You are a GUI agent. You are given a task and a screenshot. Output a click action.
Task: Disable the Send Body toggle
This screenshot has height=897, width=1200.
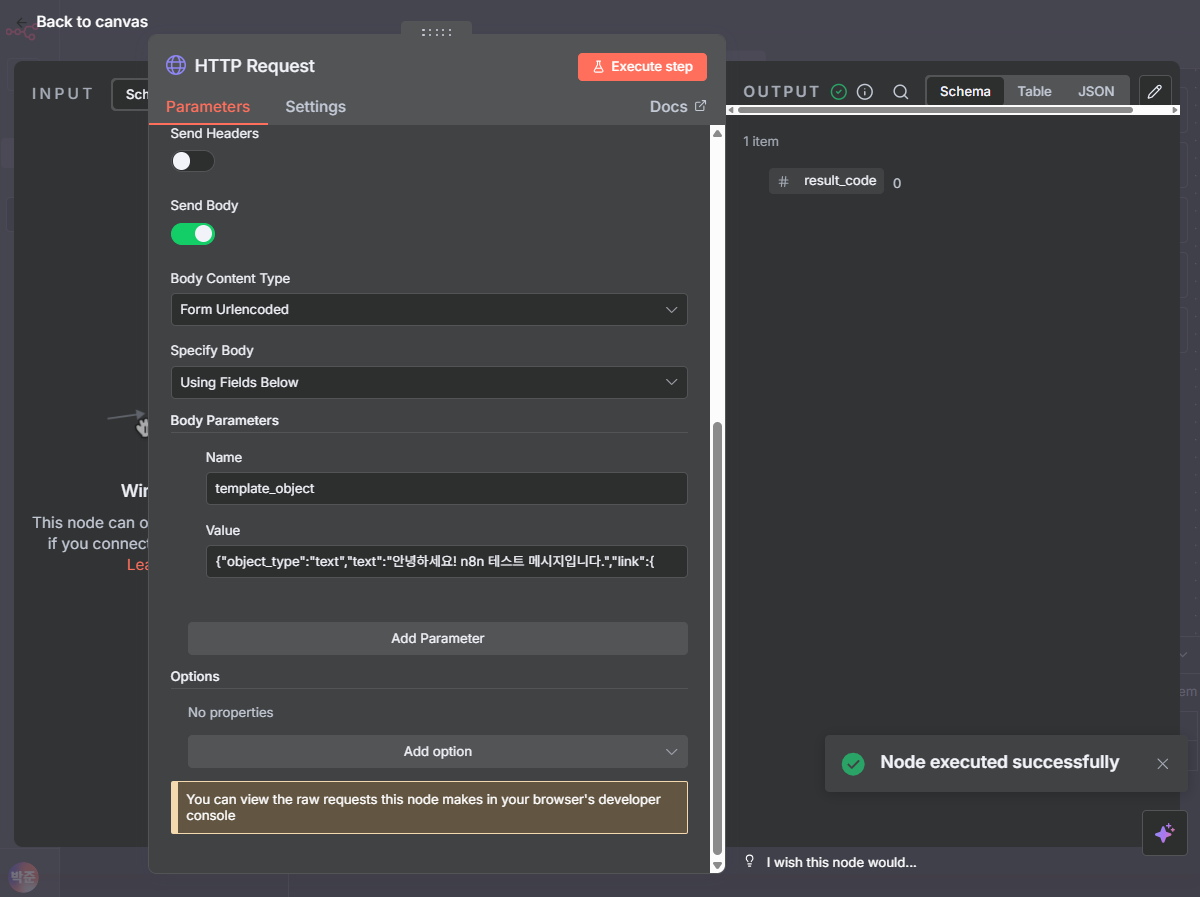click(193, 234)
